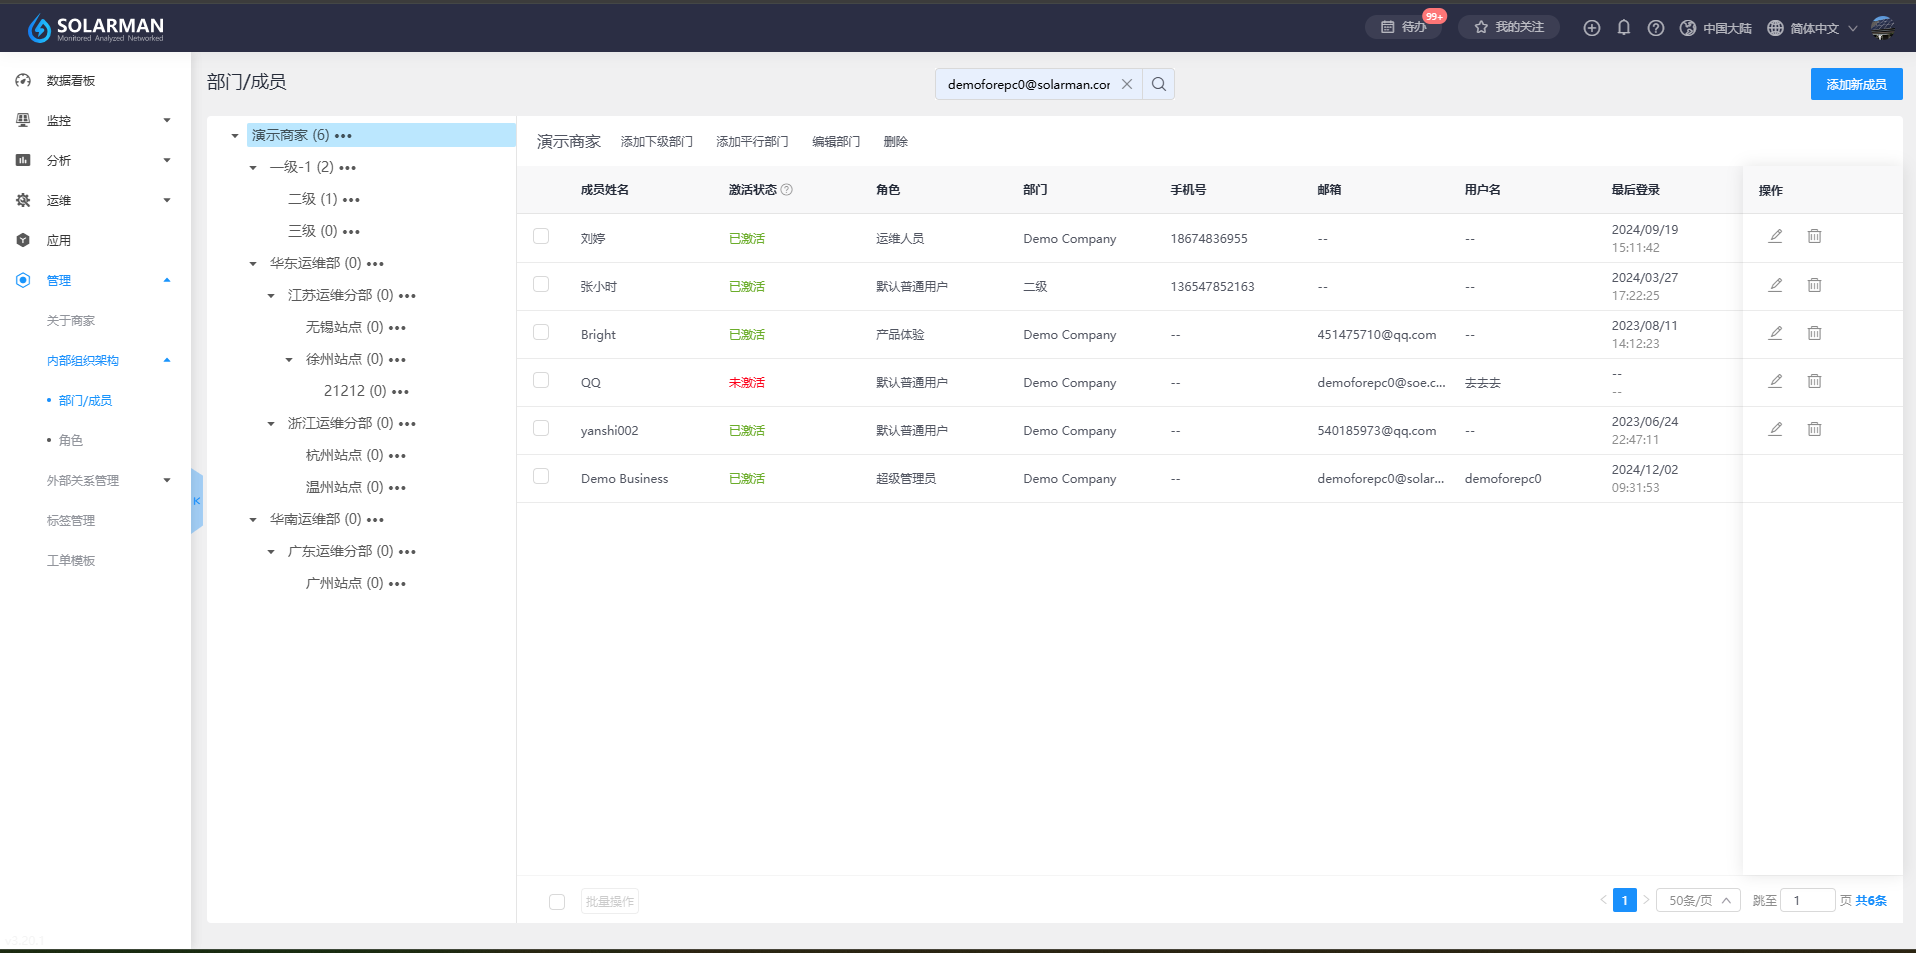
Task: Click the trash icon for yanshi002
Action: click(1814, 429)
